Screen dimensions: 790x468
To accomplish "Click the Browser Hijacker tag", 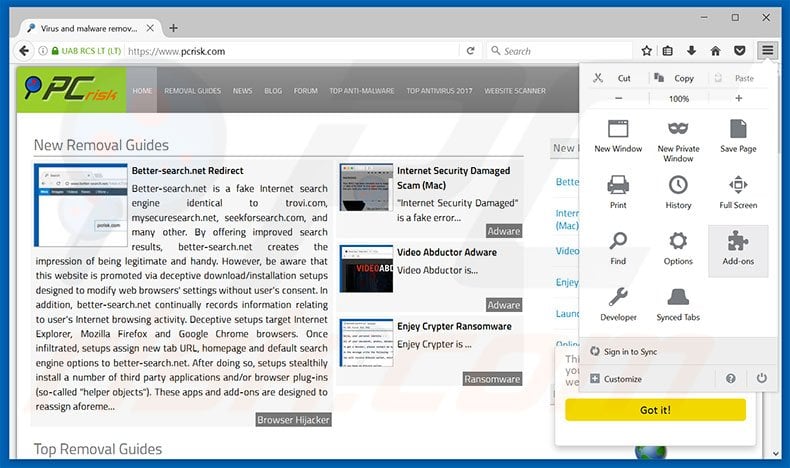I will coord(293,420).
